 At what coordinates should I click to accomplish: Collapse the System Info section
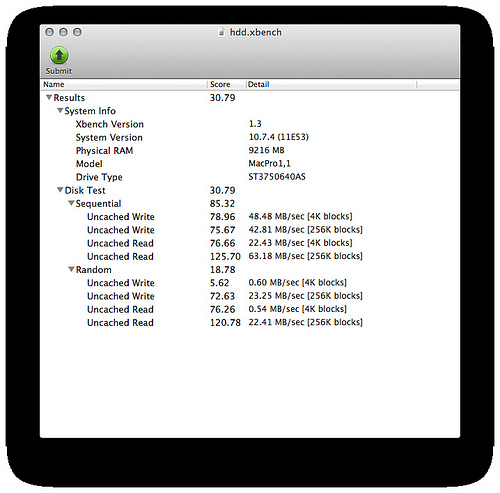point(60,110)
